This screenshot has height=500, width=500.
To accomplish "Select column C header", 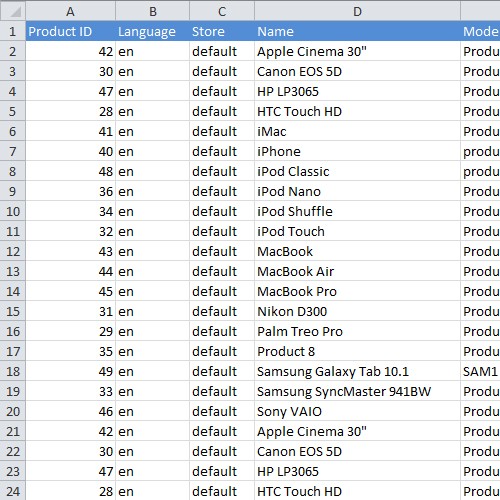I will [222, 11].
